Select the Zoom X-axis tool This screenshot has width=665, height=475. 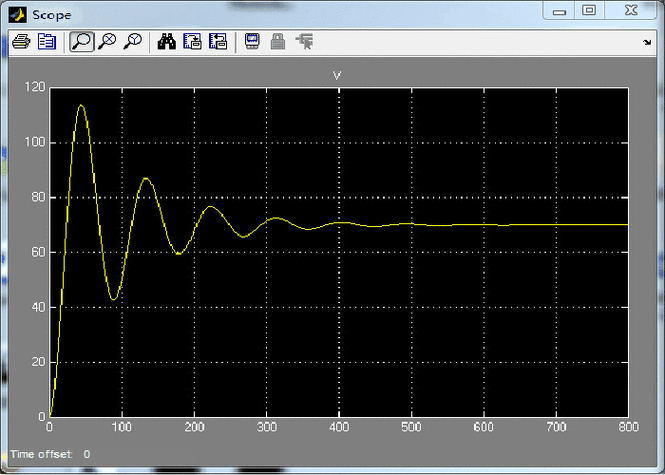click(x=107, y=42)
